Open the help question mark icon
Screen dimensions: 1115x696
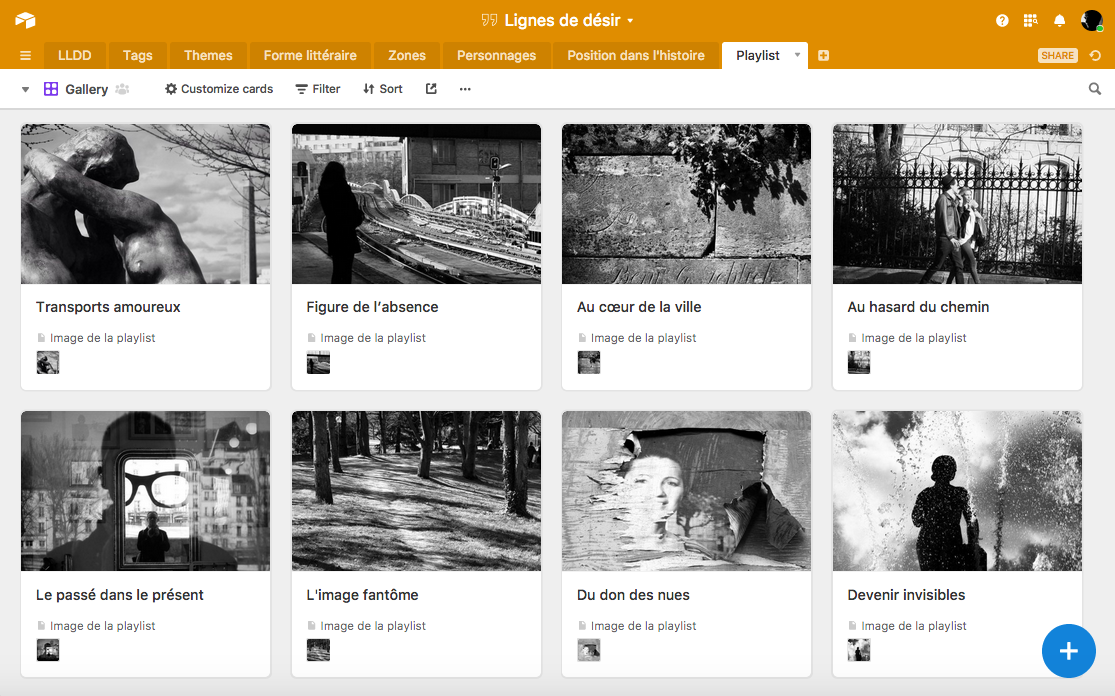point(1002,21)
